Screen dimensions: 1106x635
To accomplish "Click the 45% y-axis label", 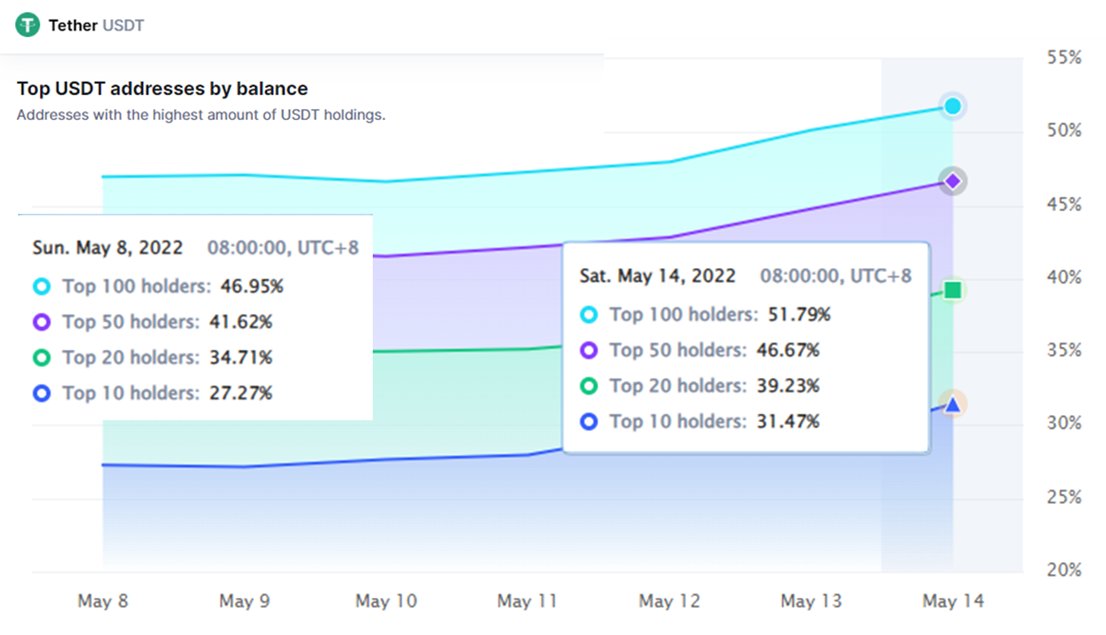I will tap(1064, 205).
